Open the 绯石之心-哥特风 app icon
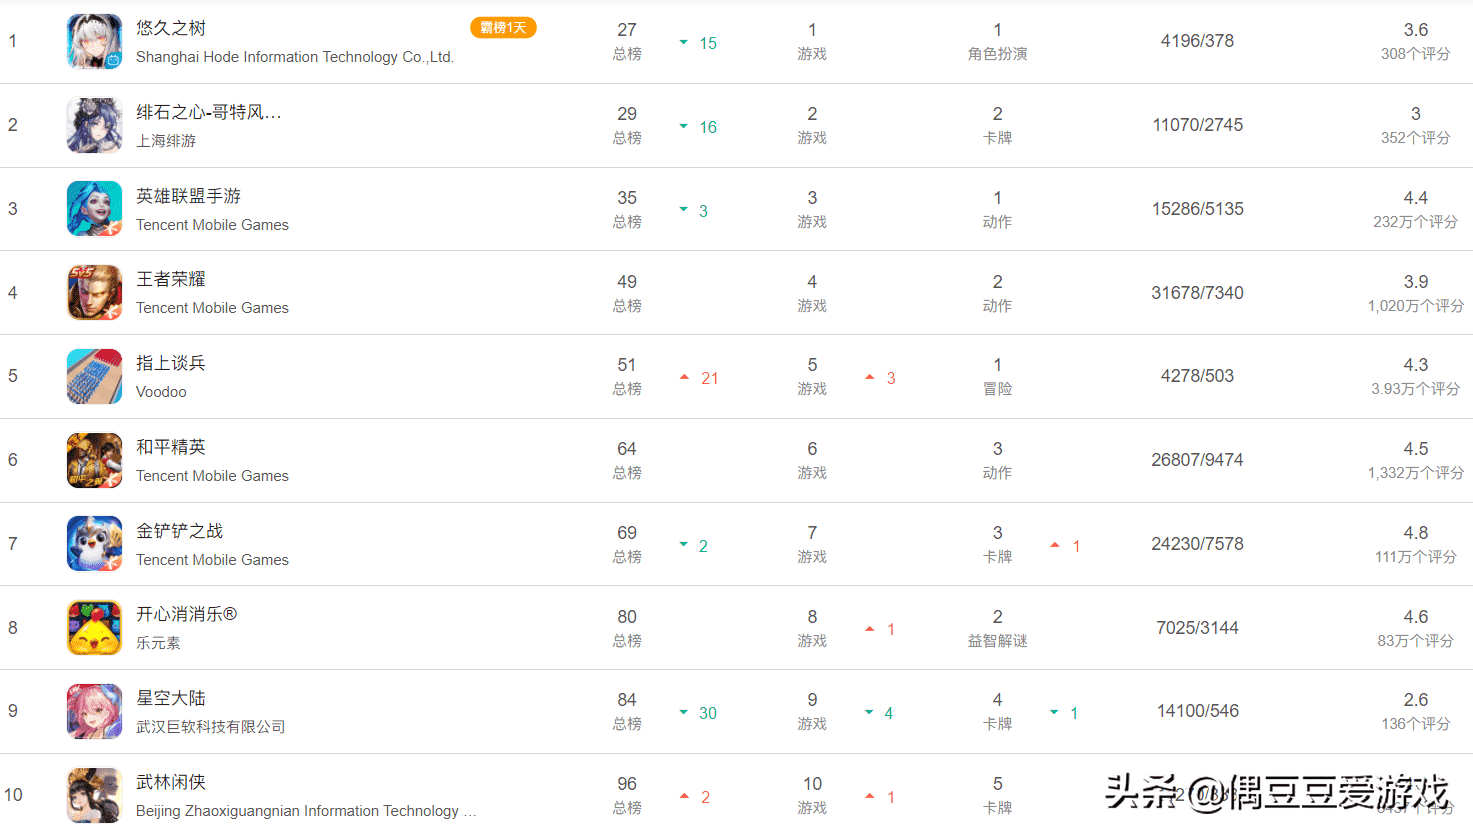Screen dimensions: 1473x835 coord(94,125)
